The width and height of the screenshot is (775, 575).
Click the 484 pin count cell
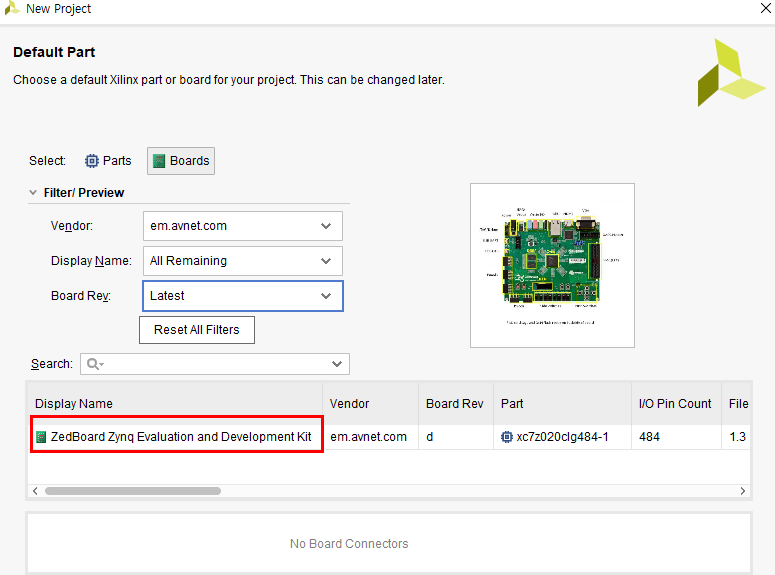tap(676, 437)
